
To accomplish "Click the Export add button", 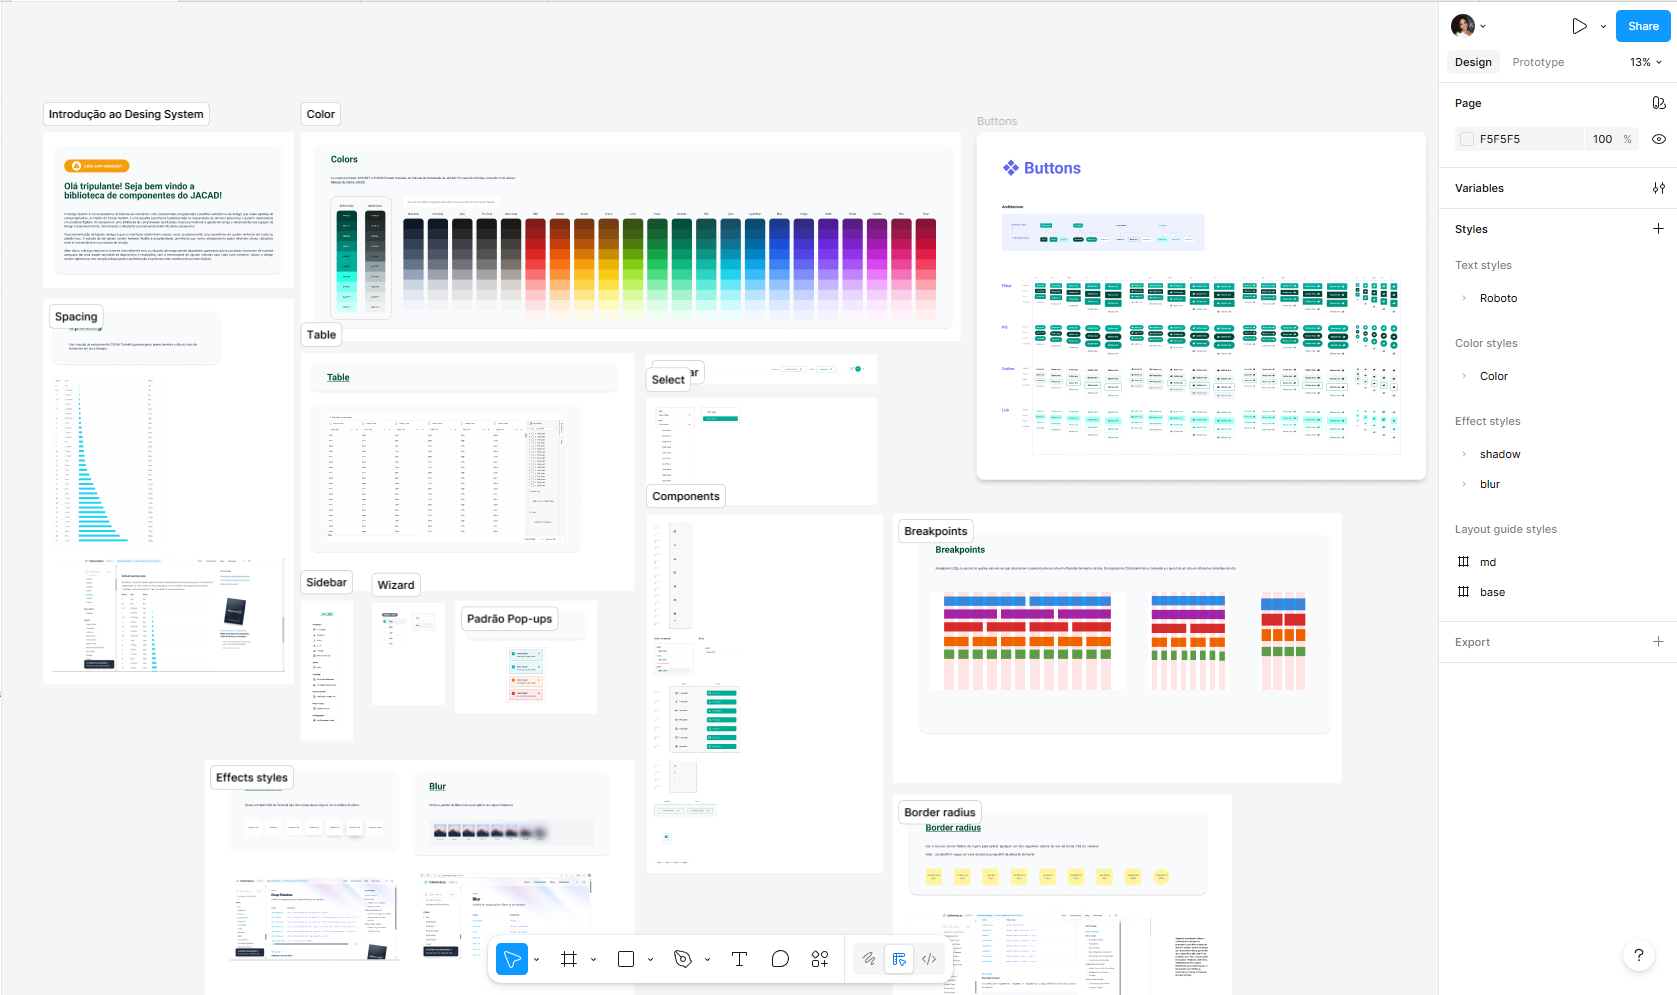I will pyautogui.click(x=1658, y=642).
